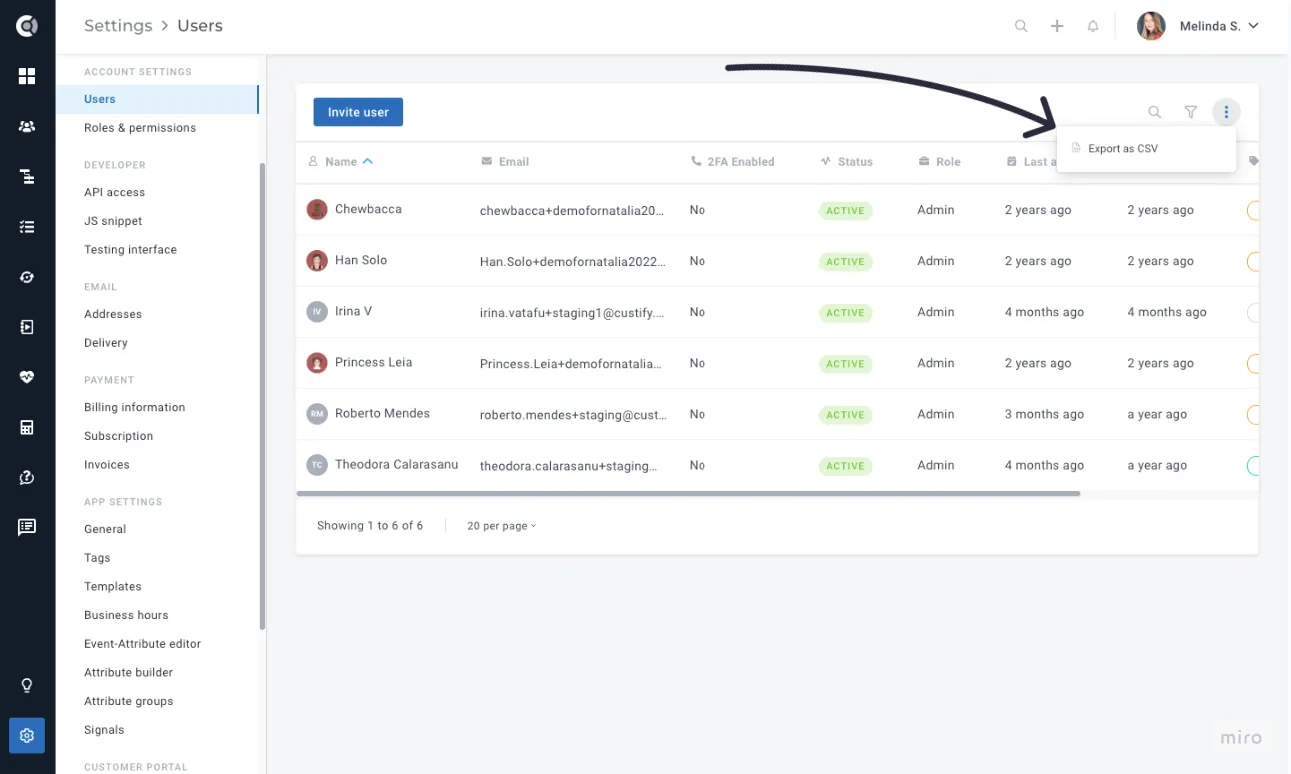The image size is (1291, 774).
Task: Click the arrow-in-box icon in left rail
Action: (27, 327)
